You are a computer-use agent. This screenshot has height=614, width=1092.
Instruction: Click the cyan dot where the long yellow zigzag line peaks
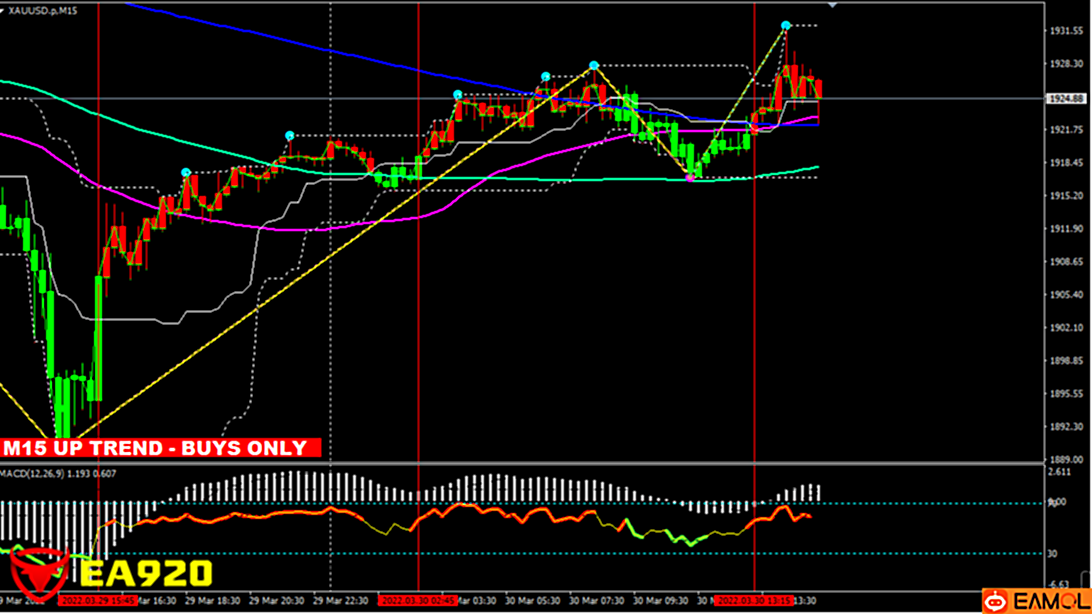tap(594, 66)
